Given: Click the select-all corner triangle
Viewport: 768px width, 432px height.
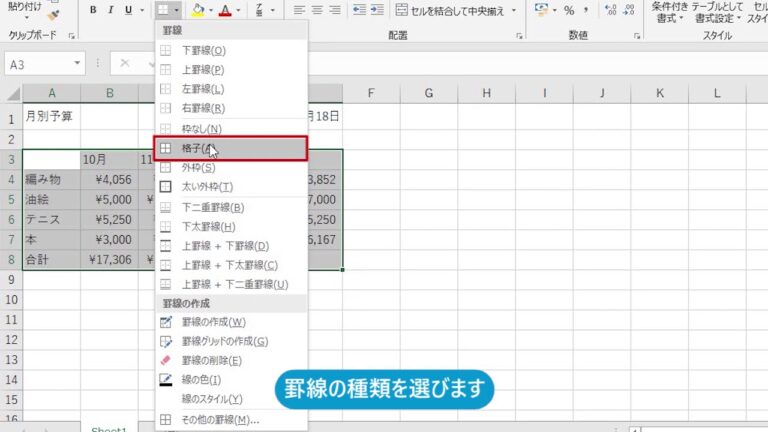Looking at the screenshot, I should pos(13,93).
